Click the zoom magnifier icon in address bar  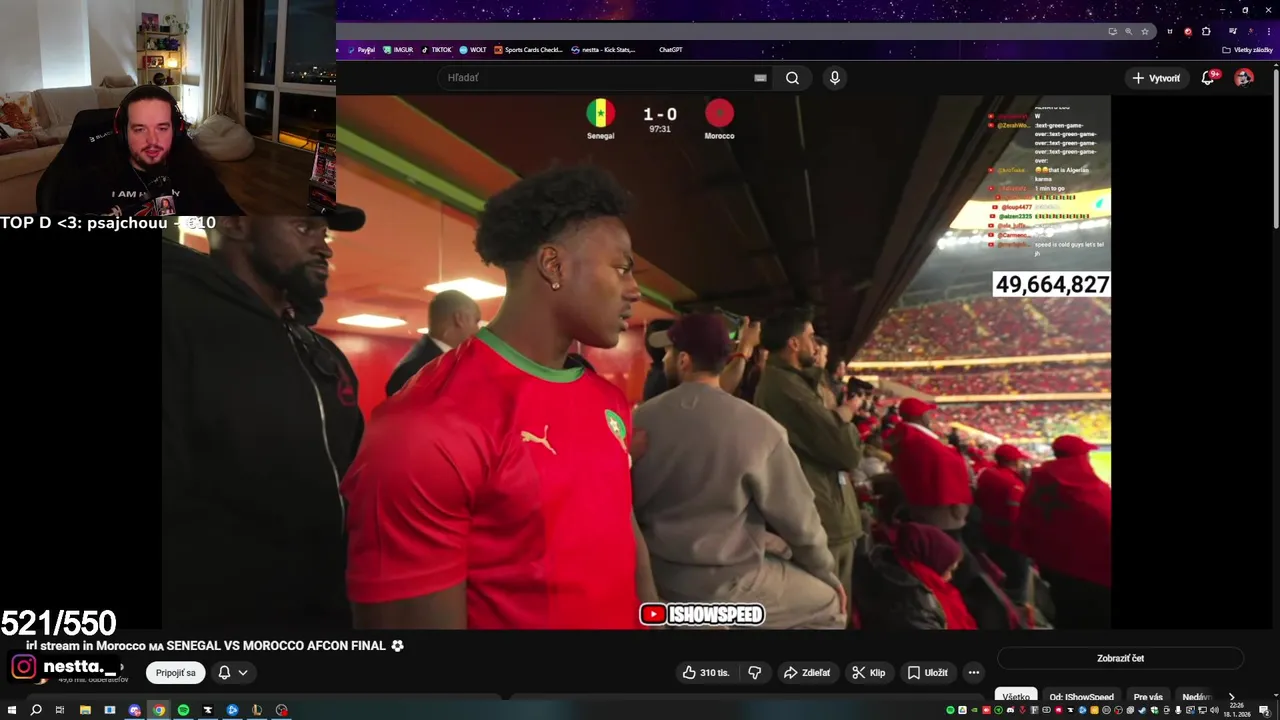(1129, 32)
